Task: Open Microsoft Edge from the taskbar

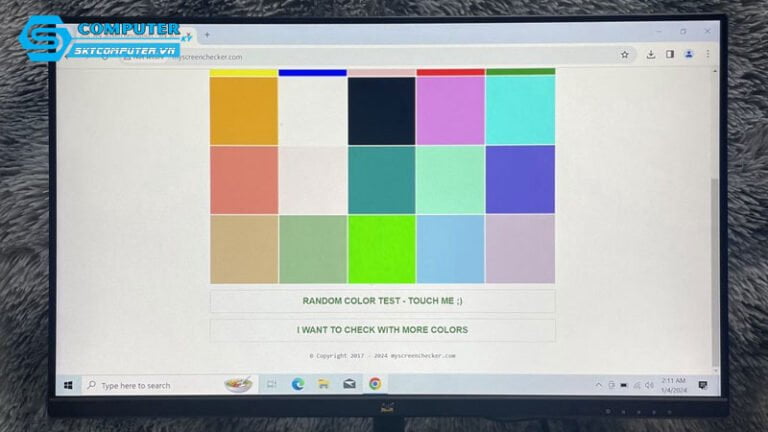Action: 297,384
